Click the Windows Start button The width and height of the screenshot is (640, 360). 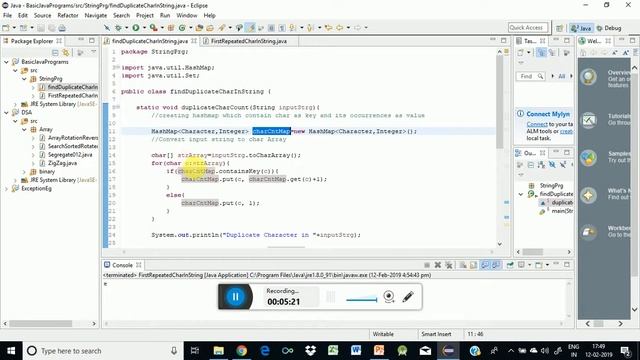point(11,351)
